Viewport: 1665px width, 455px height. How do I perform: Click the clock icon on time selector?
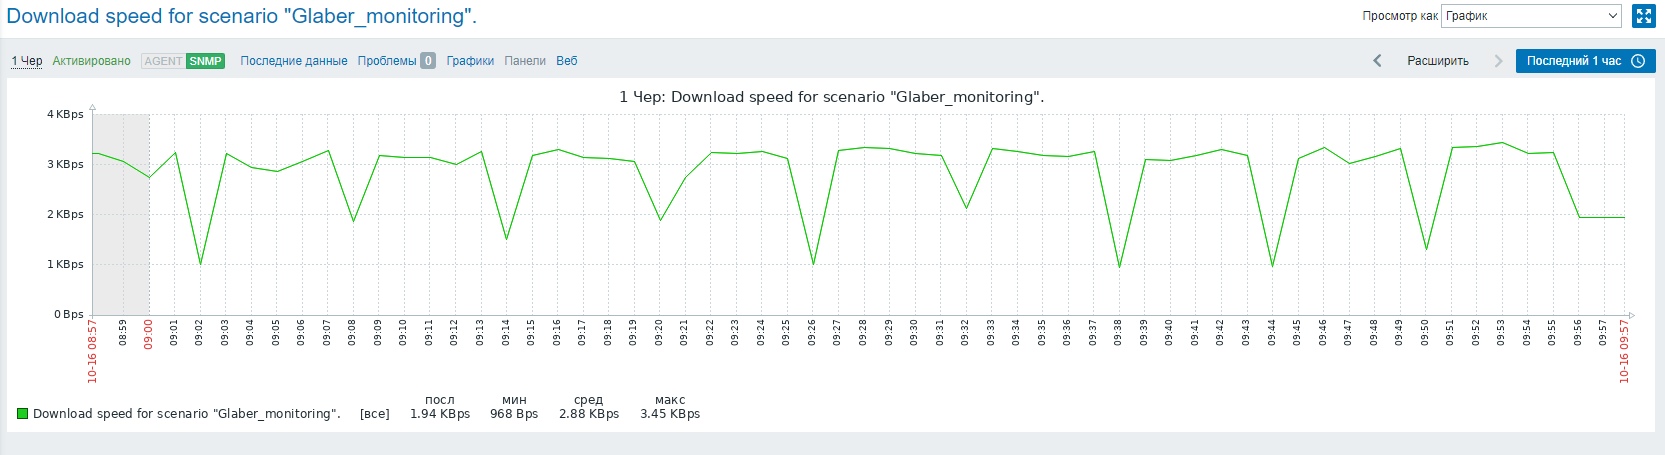pyautogui.click(x=1638, y=61)
